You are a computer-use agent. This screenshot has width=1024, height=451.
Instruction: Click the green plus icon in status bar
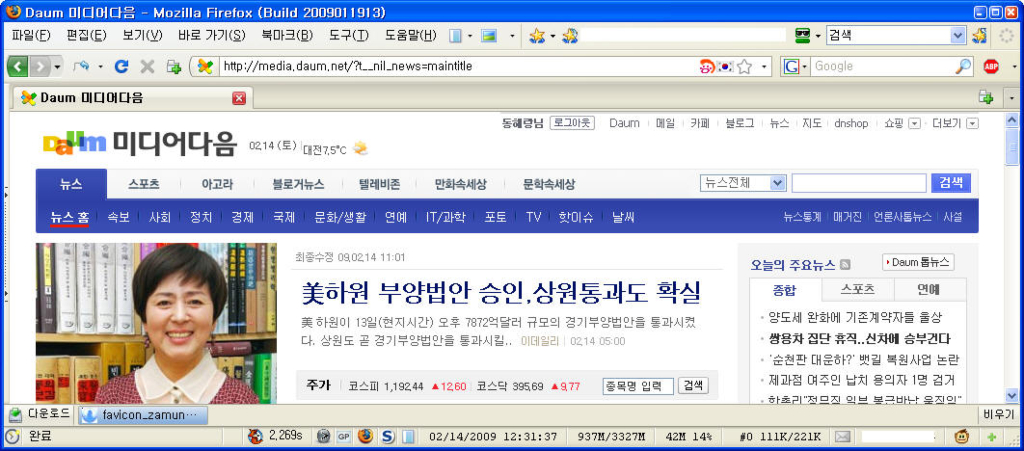(992, 436)
